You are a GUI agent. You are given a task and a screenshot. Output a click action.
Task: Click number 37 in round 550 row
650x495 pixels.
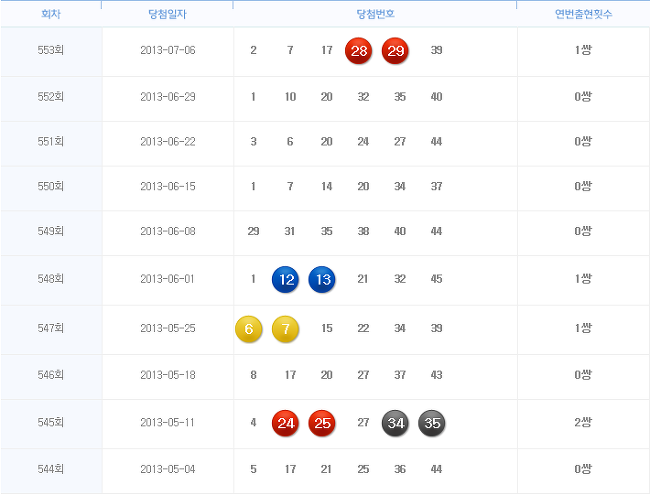[436, 186]
